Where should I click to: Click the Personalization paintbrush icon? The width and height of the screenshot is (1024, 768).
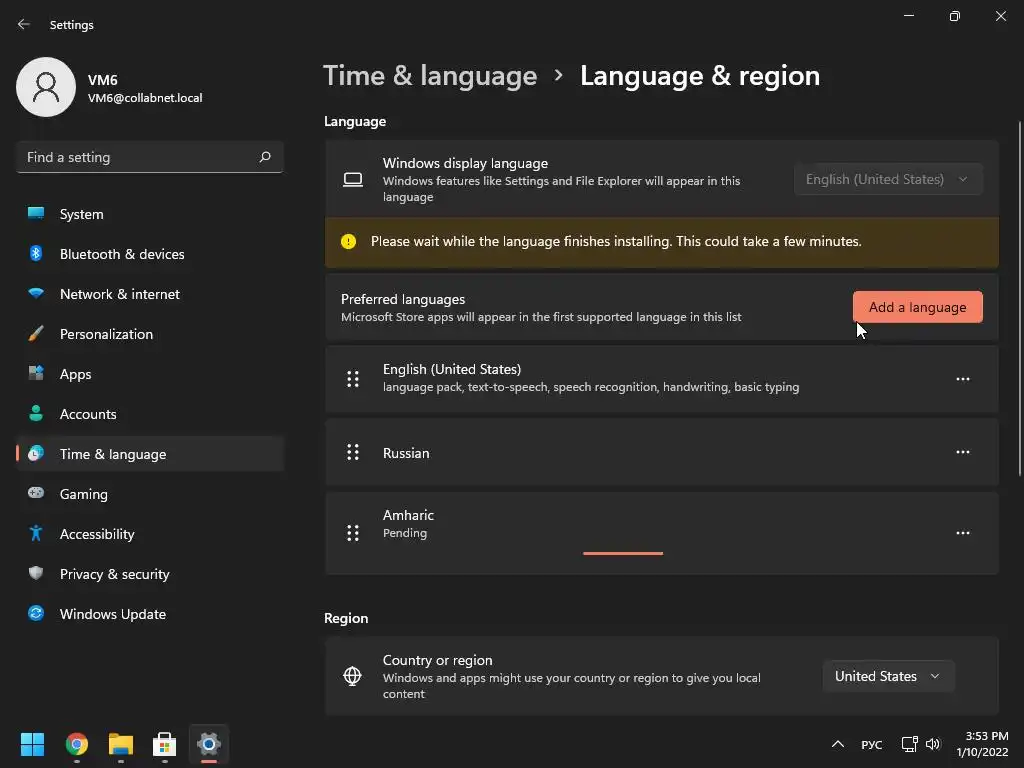tap(36, 334)
